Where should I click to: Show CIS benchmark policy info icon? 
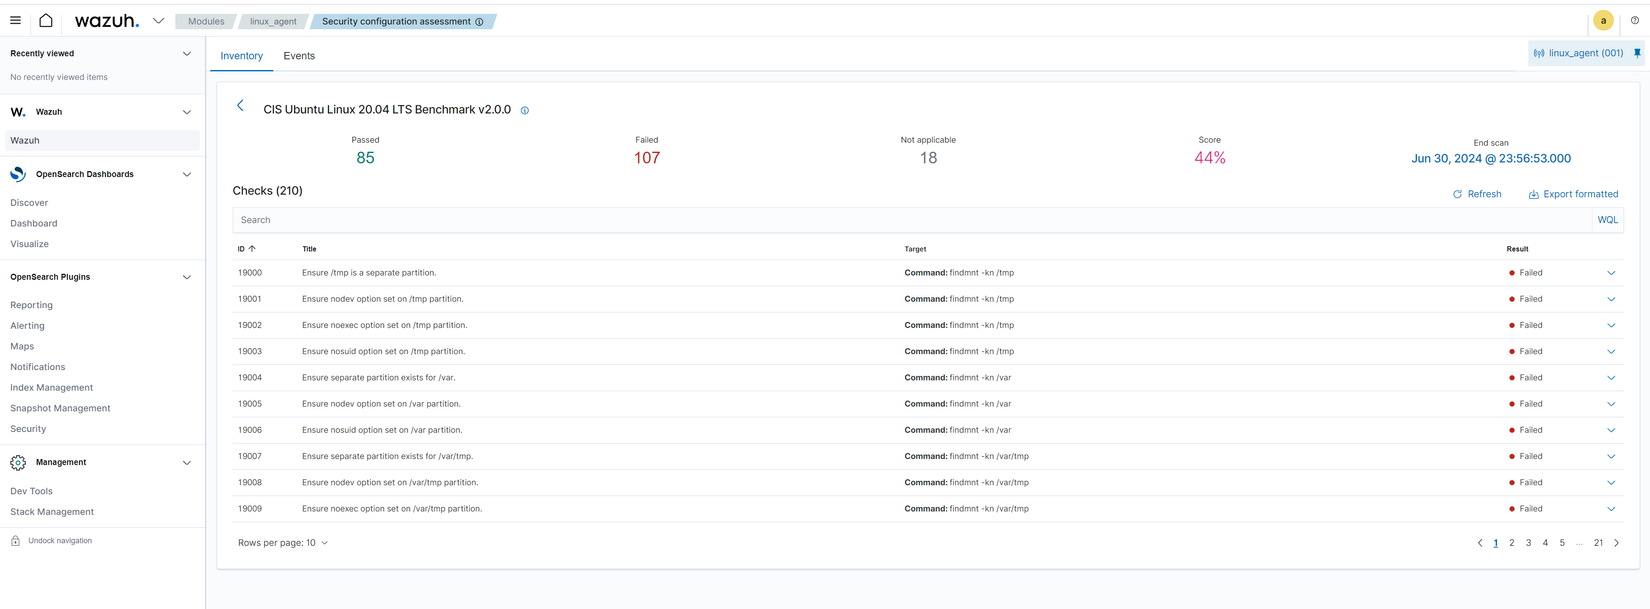(x=525, y=111)
